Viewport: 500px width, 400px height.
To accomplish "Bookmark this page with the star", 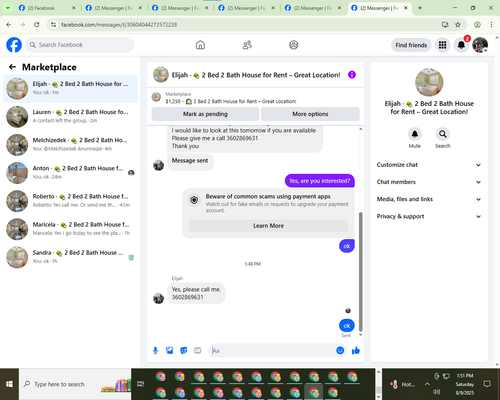I will pos(458,24).
